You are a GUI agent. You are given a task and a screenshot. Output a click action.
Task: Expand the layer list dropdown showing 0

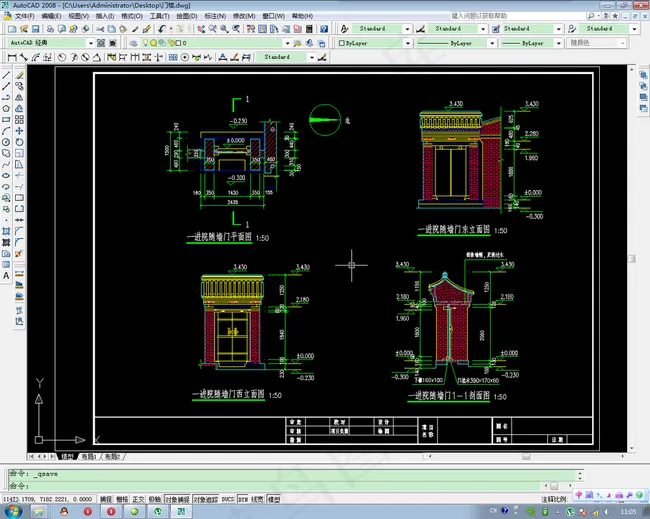click(287, 43)
